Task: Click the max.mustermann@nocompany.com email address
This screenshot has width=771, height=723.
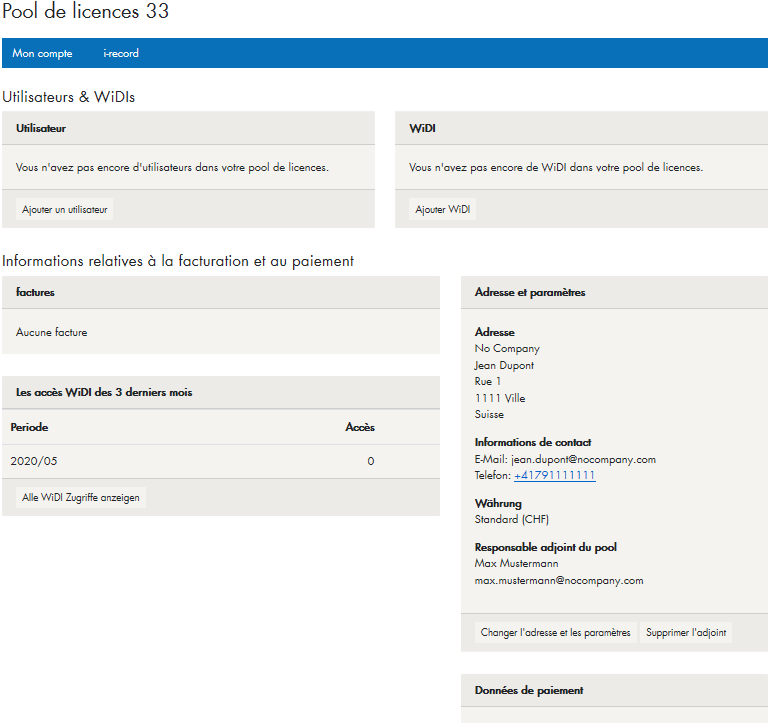Action: (x=559, y=581)
